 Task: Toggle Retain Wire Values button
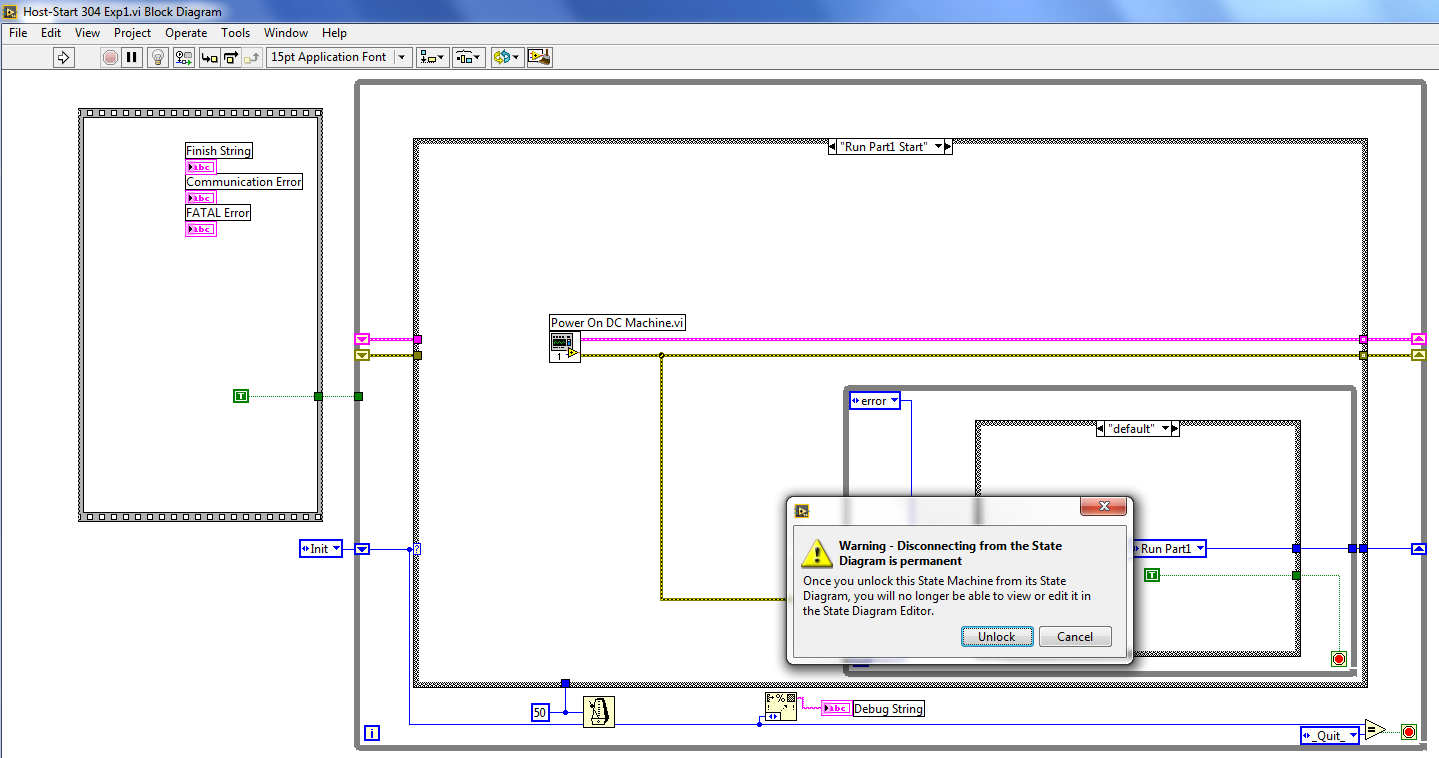point(184,57)
